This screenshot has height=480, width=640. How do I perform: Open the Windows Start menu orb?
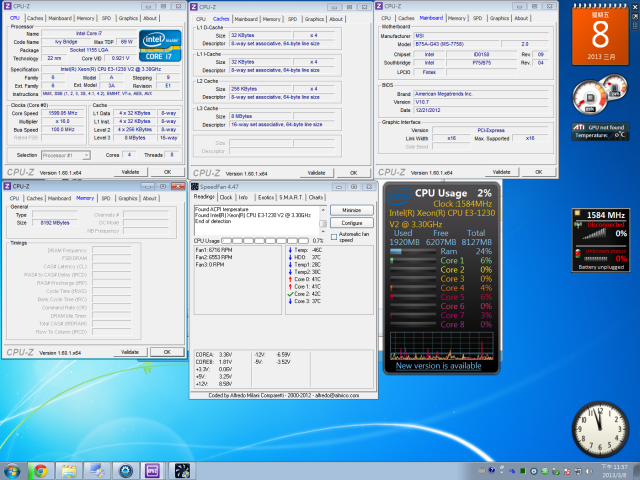[x=12, y=471]
